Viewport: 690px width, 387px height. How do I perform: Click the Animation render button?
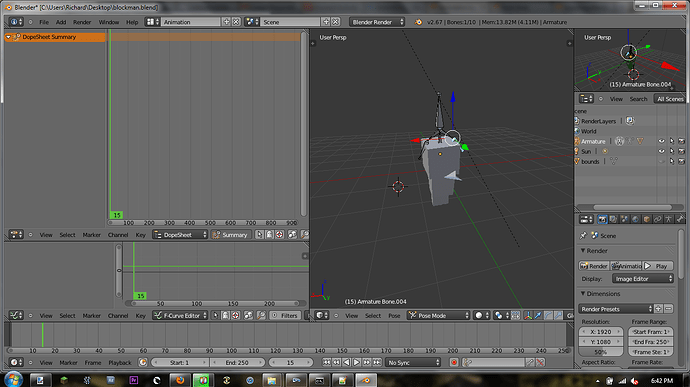[x=626, y=266]
